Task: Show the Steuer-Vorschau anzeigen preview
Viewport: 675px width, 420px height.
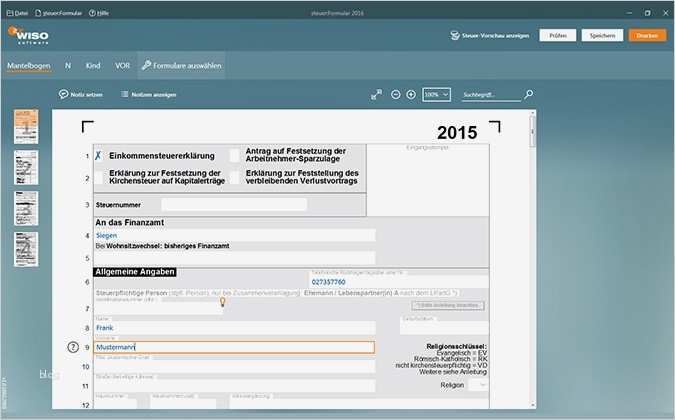Action: click(x=490, y=36)
